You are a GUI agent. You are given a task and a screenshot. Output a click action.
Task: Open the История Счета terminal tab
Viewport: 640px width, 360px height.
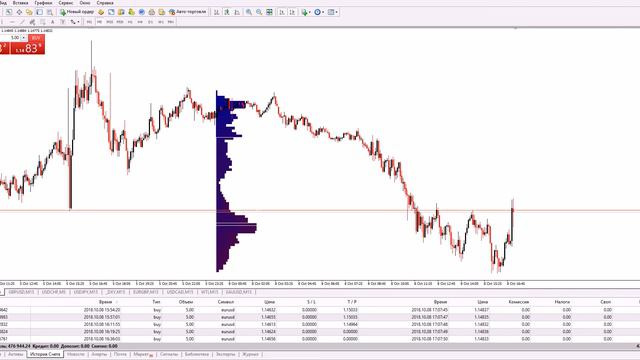45,354
